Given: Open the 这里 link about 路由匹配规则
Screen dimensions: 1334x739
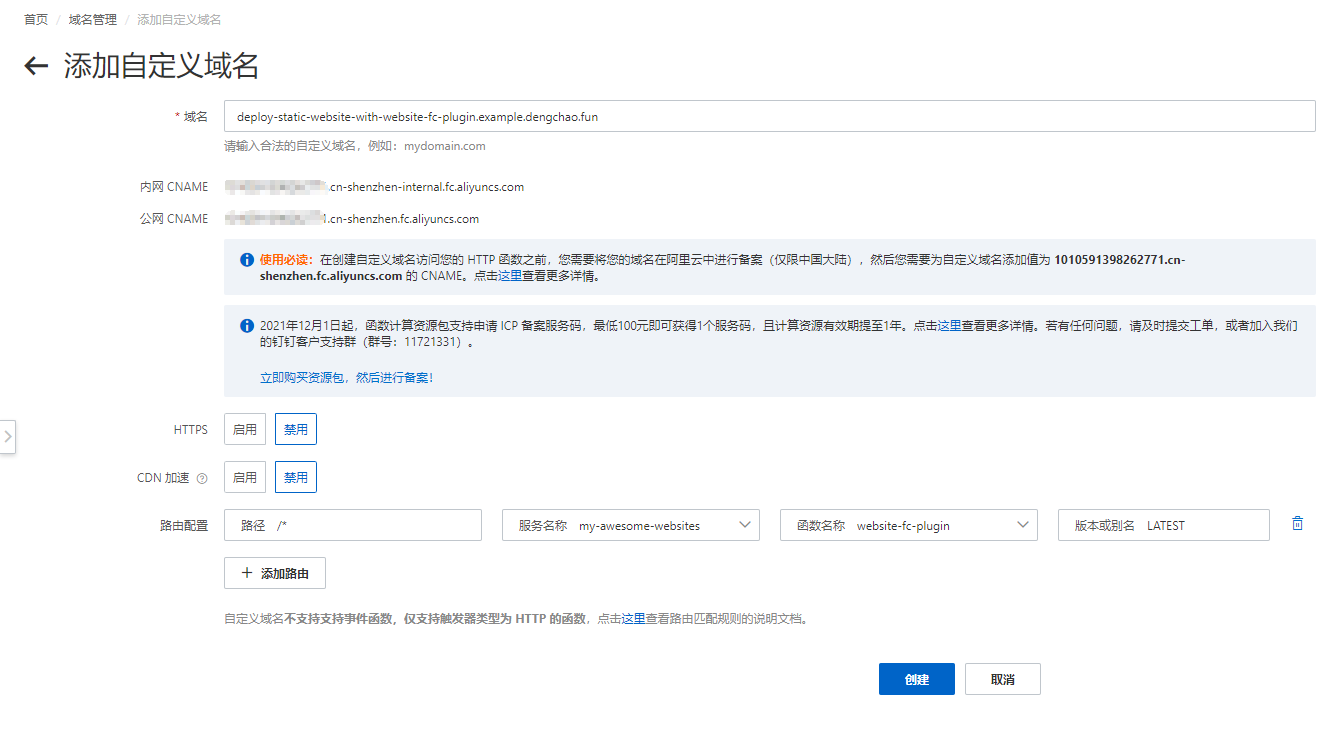Looking at the screenshot, I should click(633, 619).
